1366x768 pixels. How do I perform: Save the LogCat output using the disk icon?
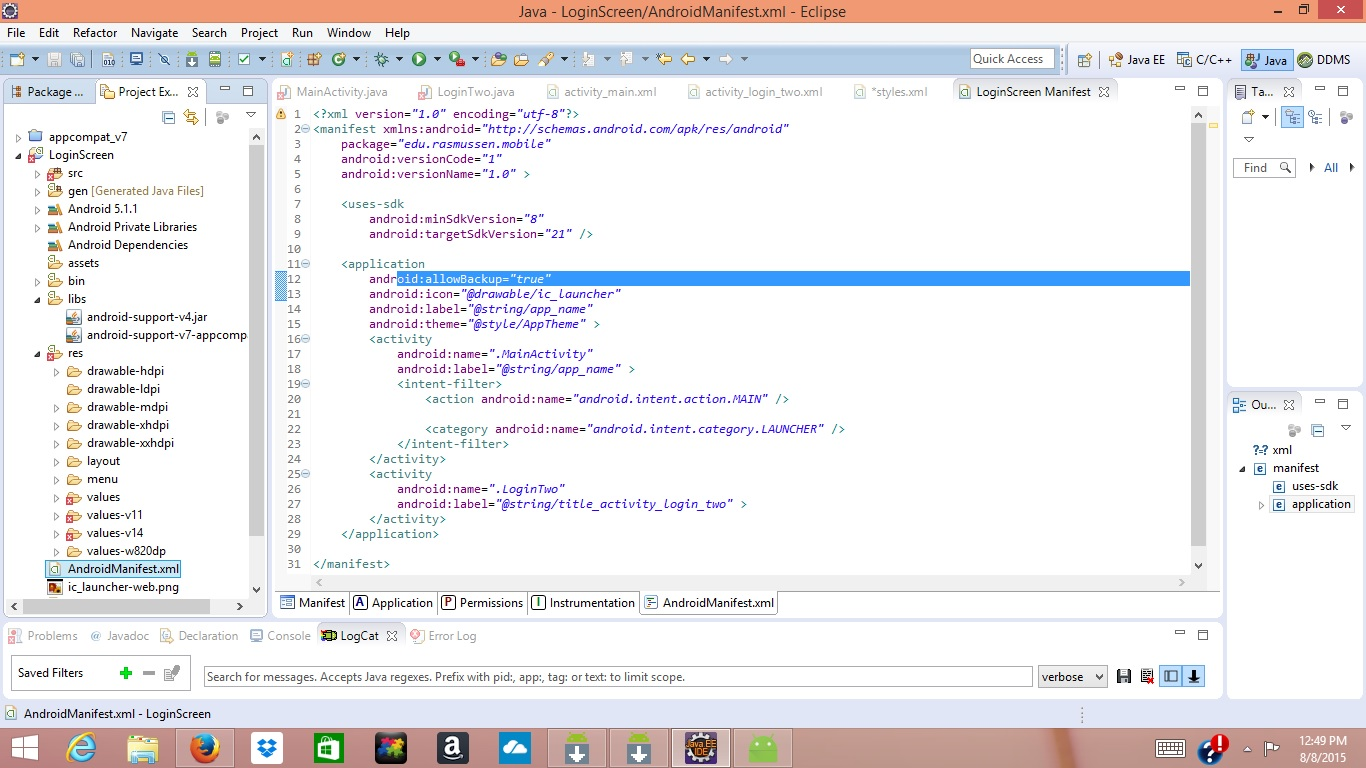tap(1123, 676)
